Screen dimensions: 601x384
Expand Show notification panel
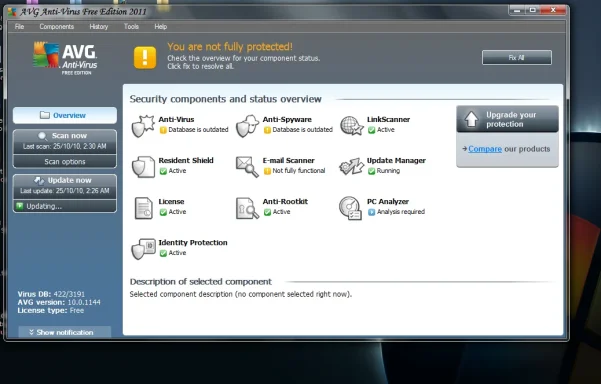(65, 332)
